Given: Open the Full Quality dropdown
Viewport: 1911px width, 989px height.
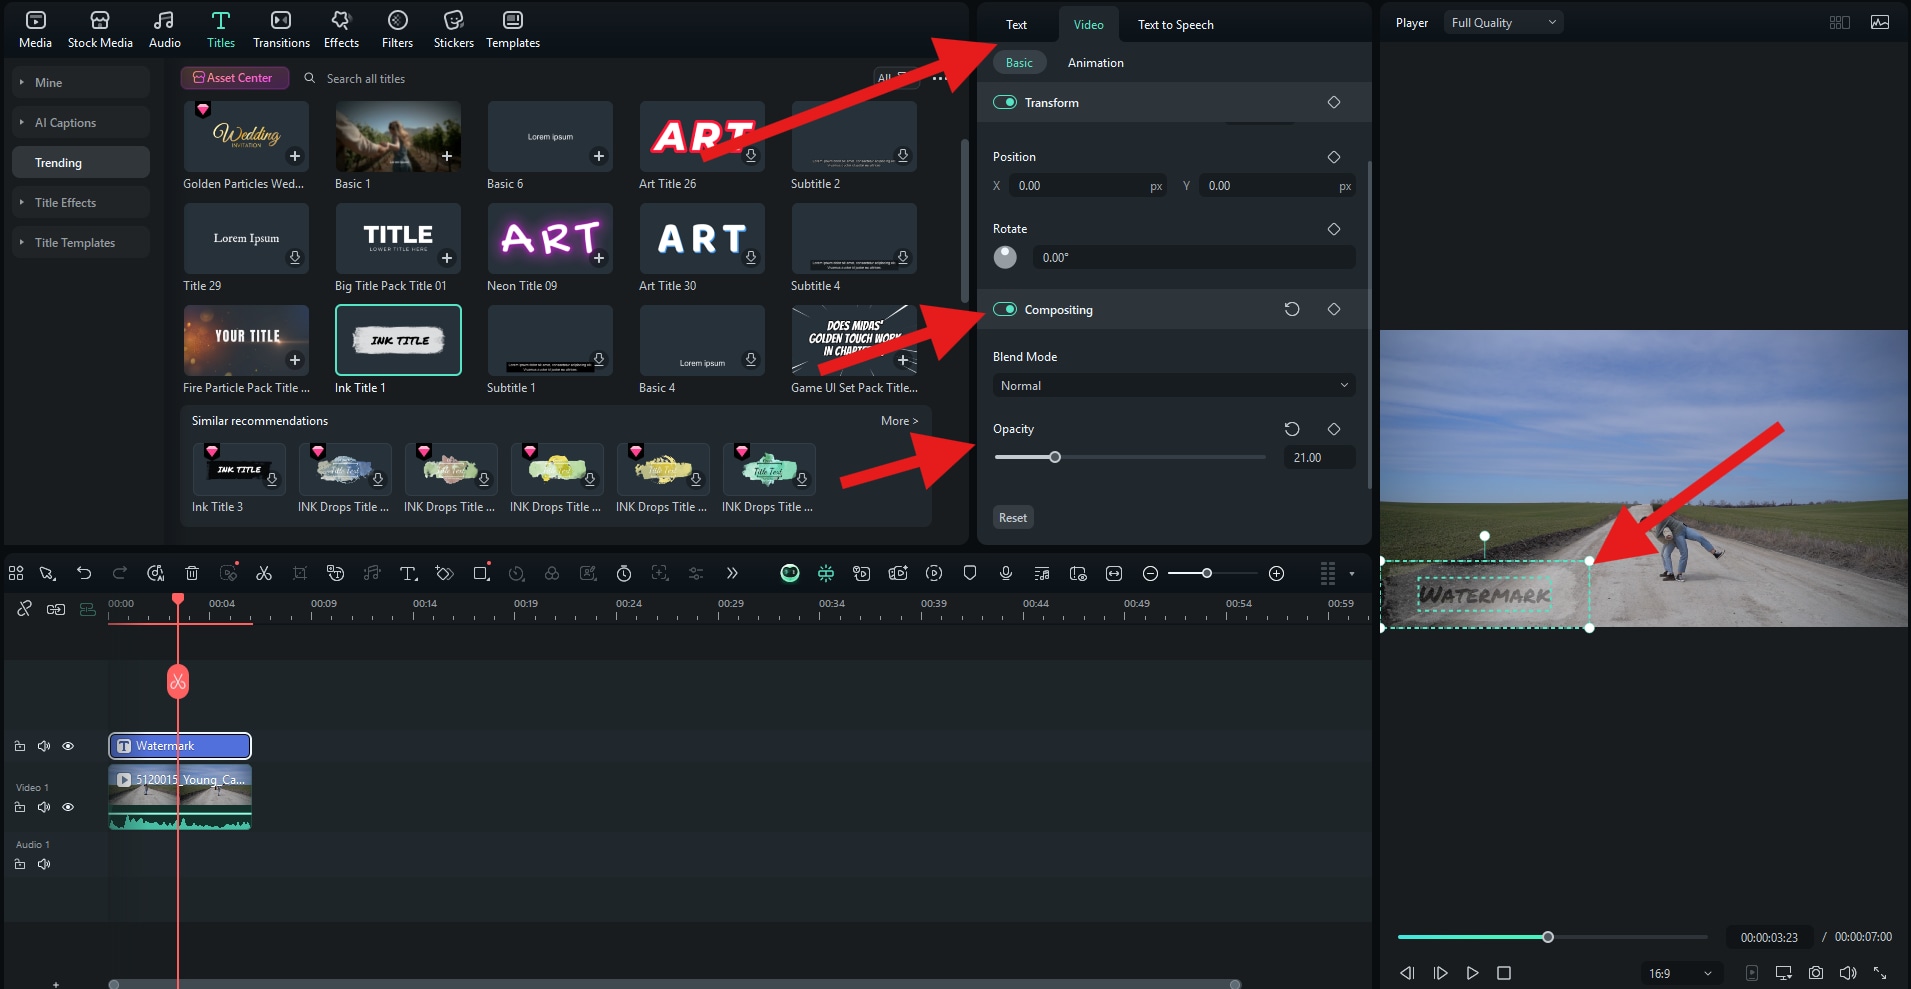Looking at the screenshot, I should (1503, 23).
